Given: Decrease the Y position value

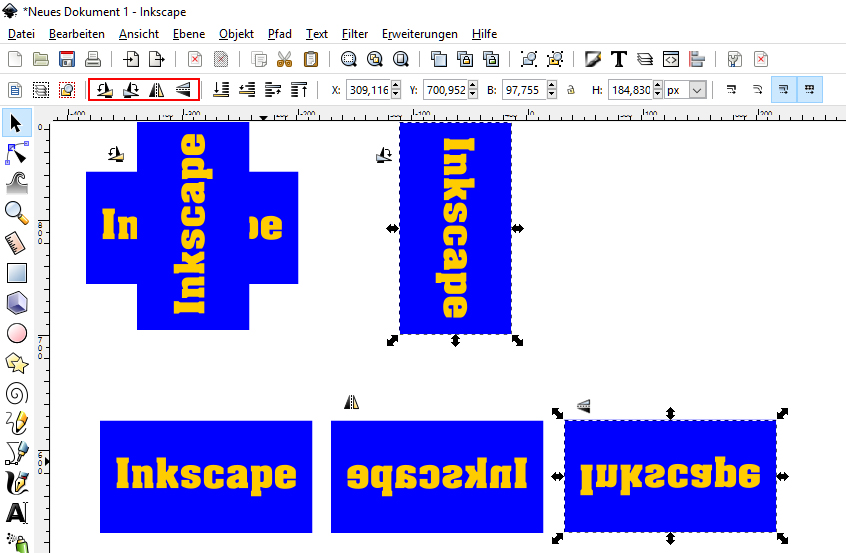Looking at the screenshot, I should [x=473, y=94].
